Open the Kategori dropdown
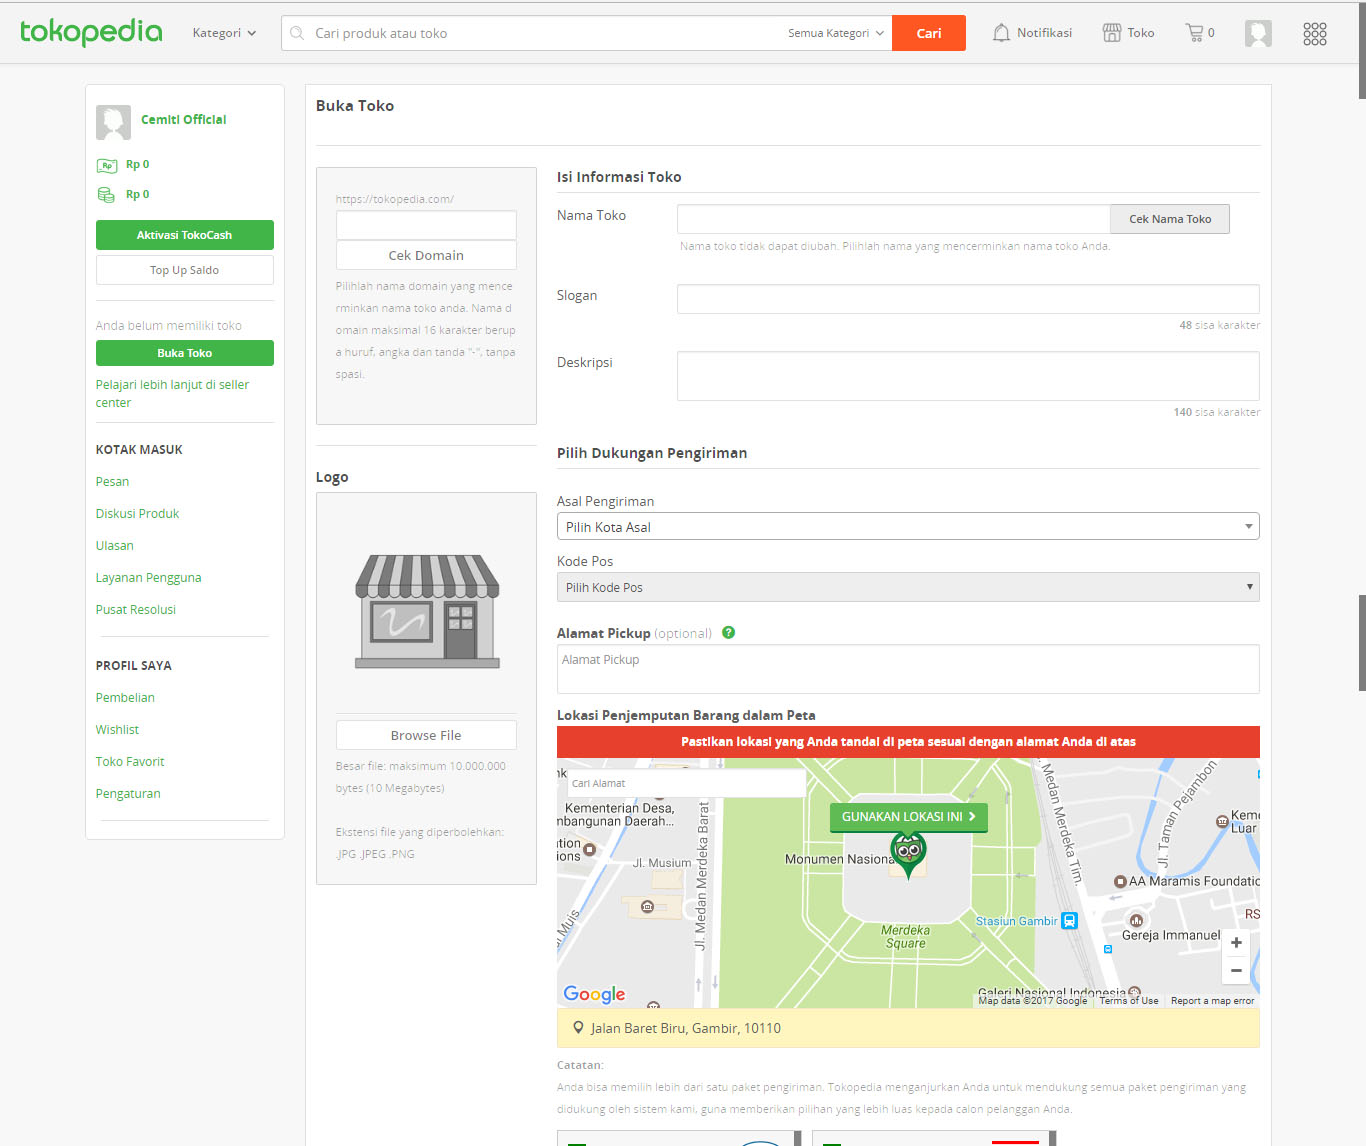The image size is (1366, 1146). [x=223, y=32]
